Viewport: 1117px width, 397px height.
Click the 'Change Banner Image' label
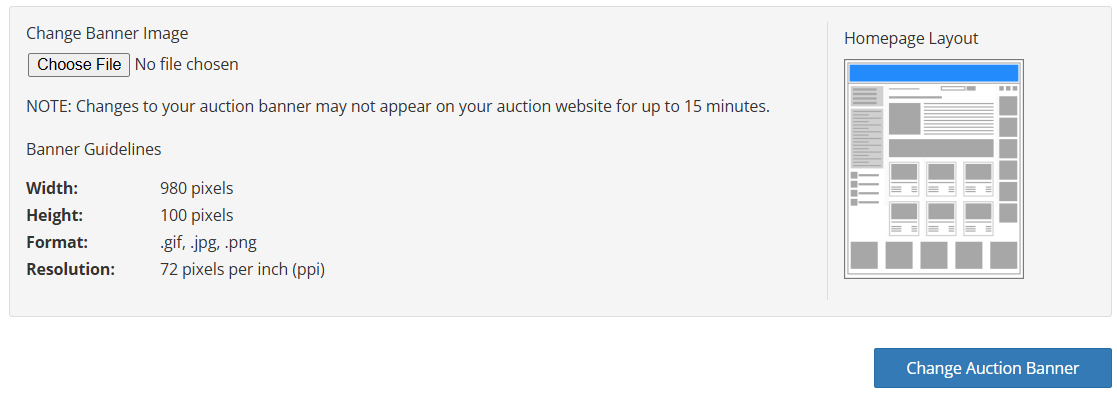click(107, 33)
